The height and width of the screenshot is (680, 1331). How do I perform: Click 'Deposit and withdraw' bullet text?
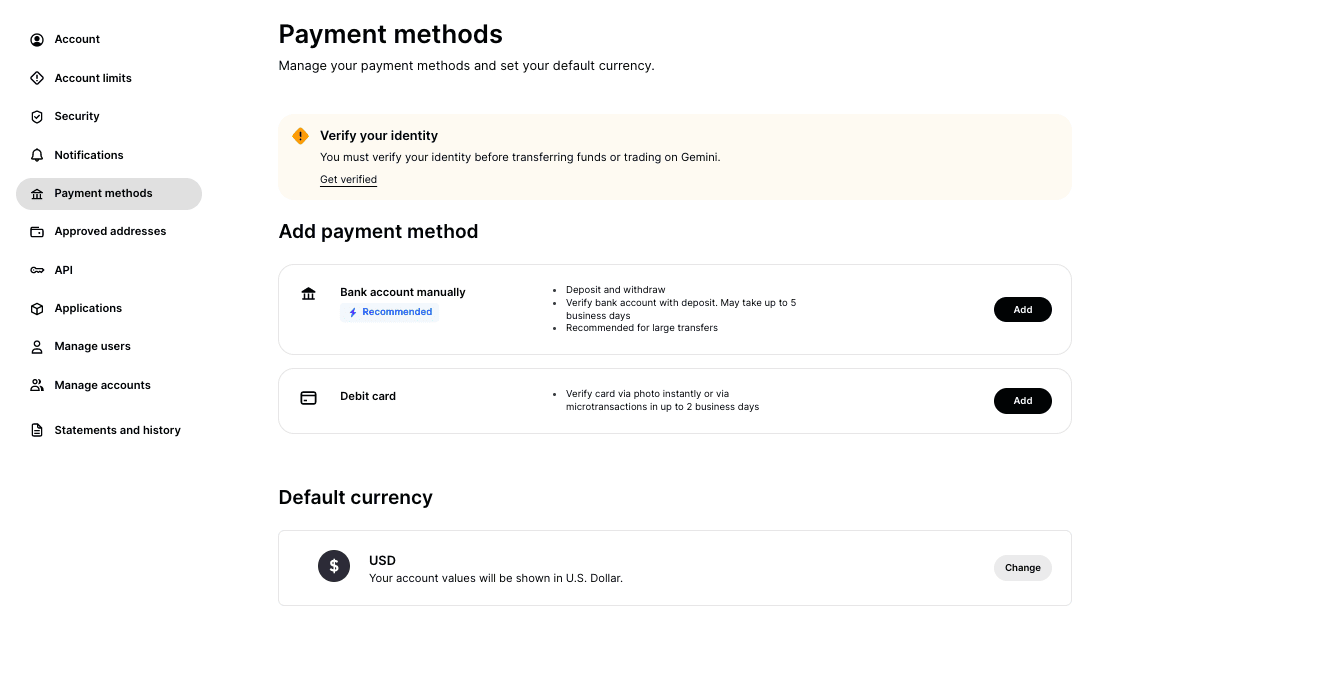pos(615,290)
